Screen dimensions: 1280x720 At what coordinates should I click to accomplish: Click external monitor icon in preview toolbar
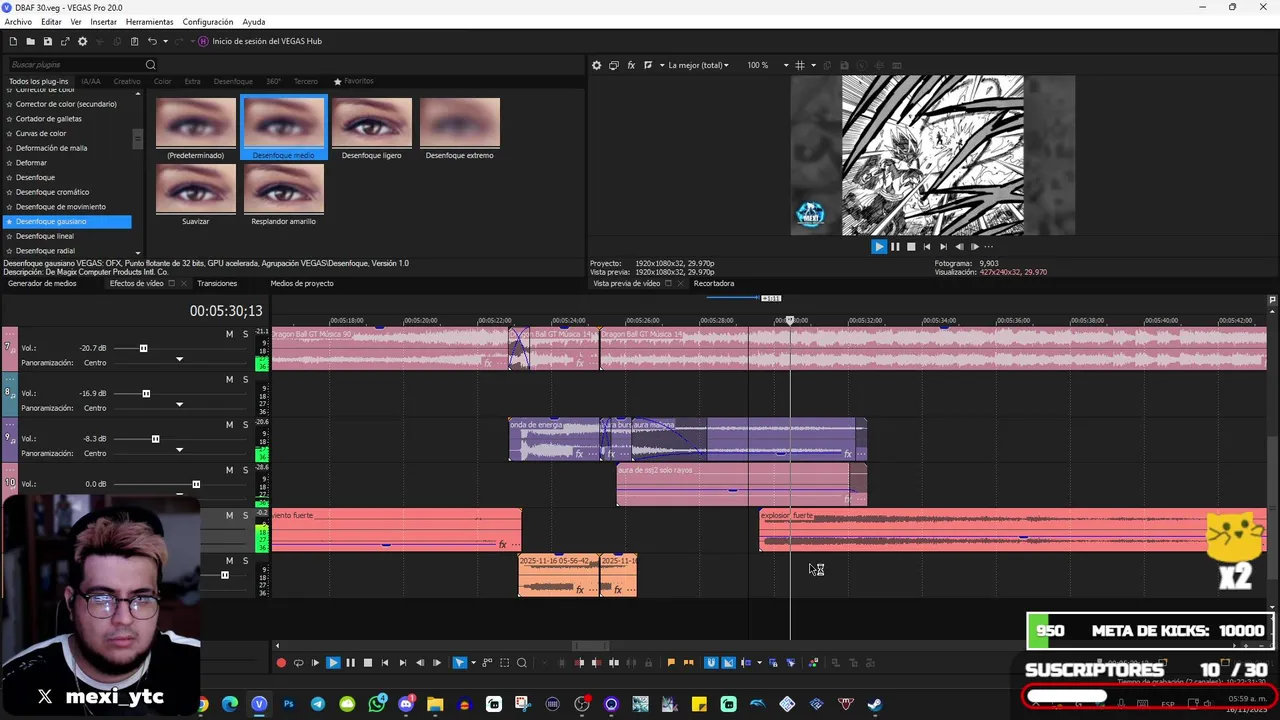pyautogui.click(x=614, y=65)
